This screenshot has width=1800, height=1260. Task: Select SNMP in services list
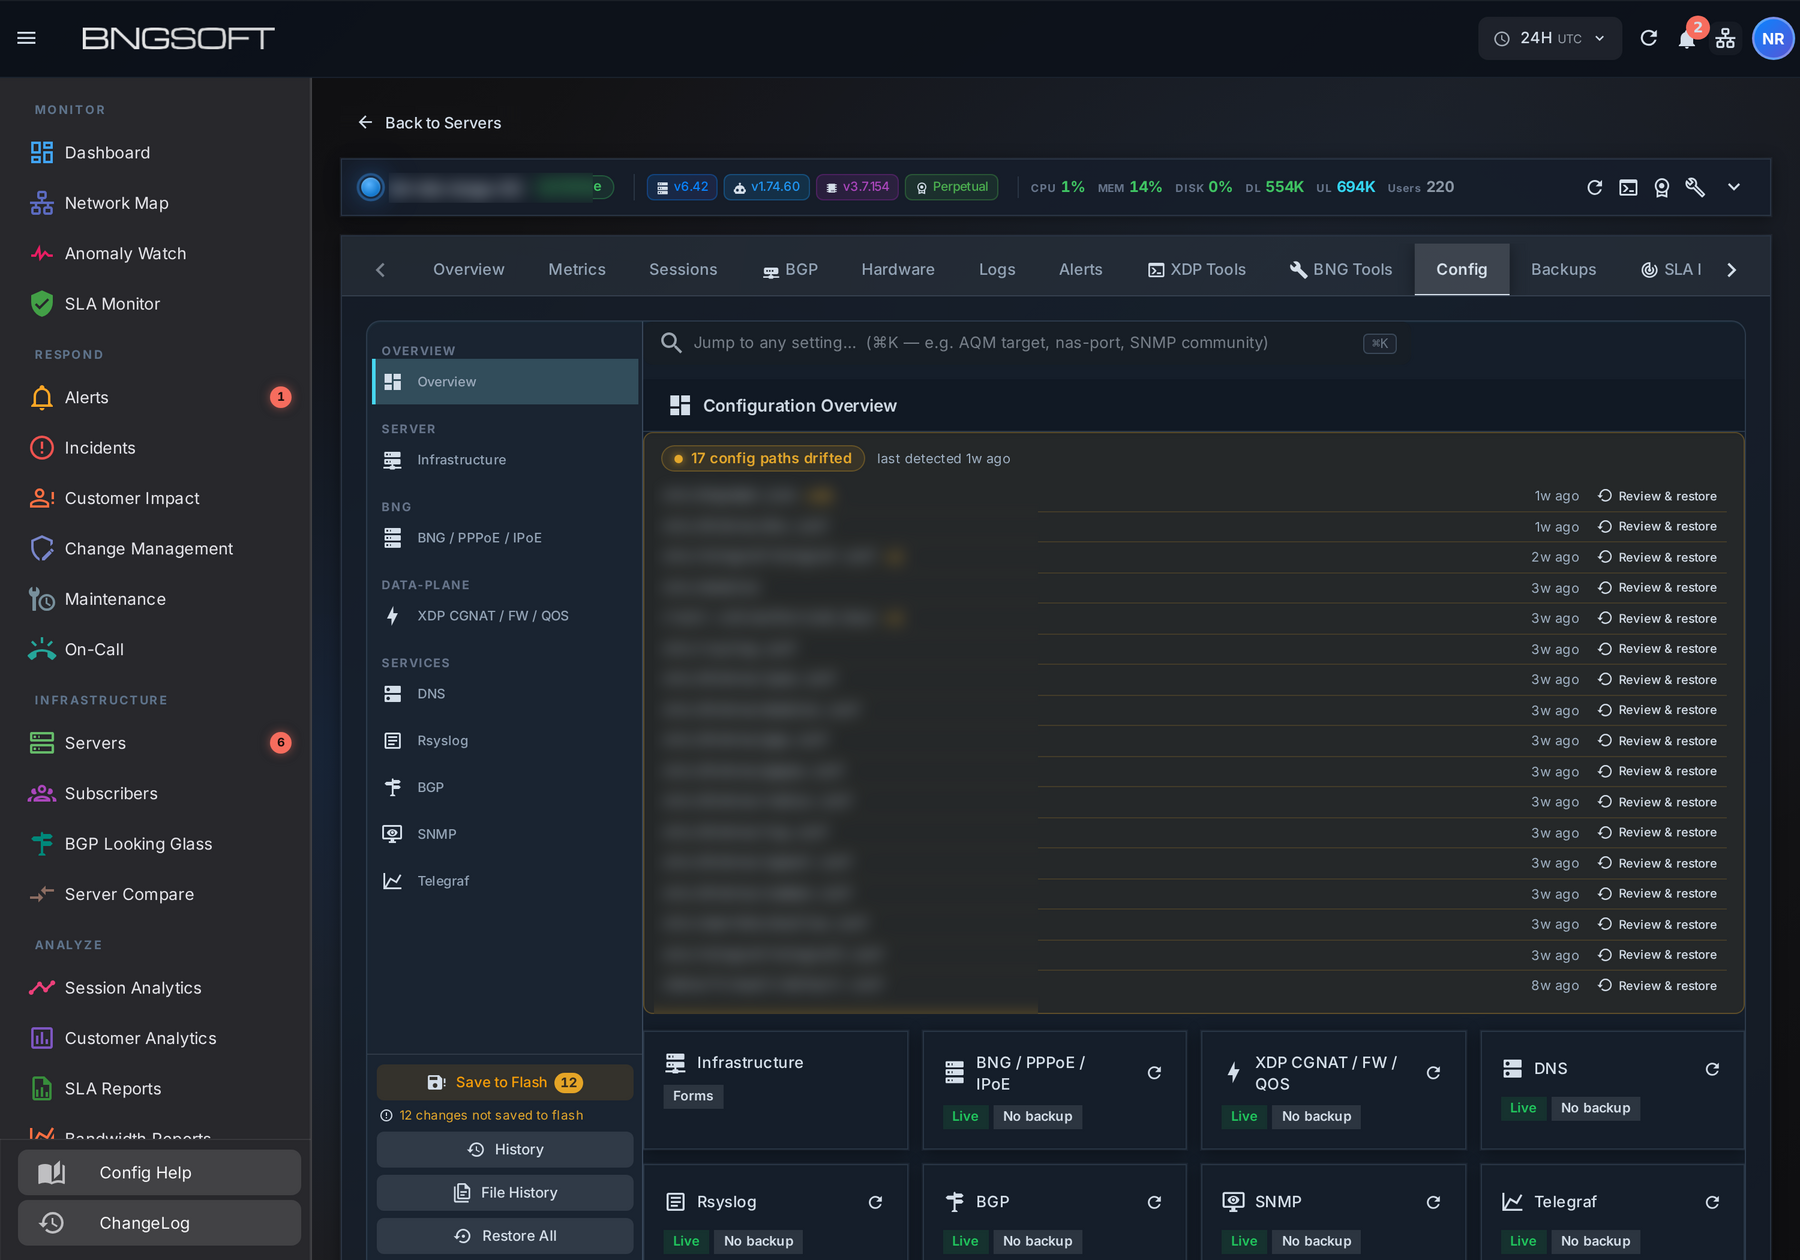point(505,834)
